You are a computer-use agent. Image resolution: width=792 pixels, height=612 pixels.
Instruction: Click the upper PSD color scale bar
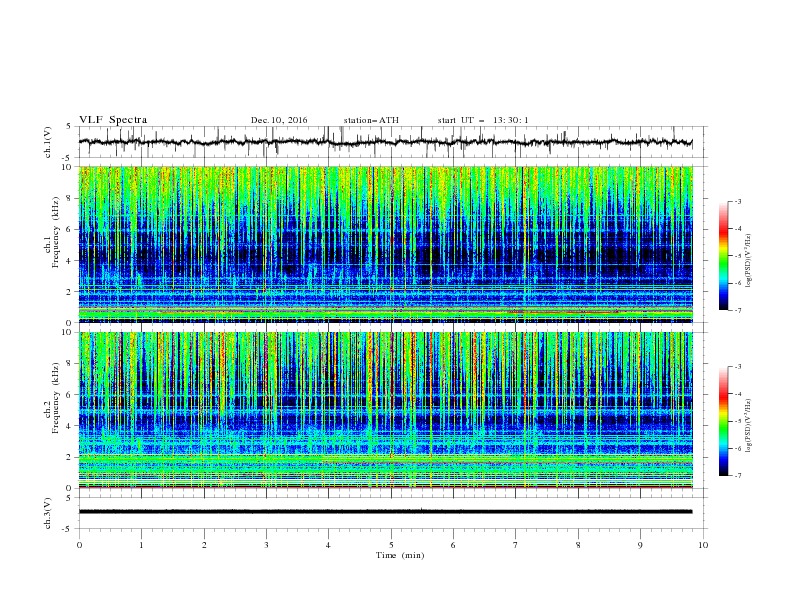tap(723, 256)
